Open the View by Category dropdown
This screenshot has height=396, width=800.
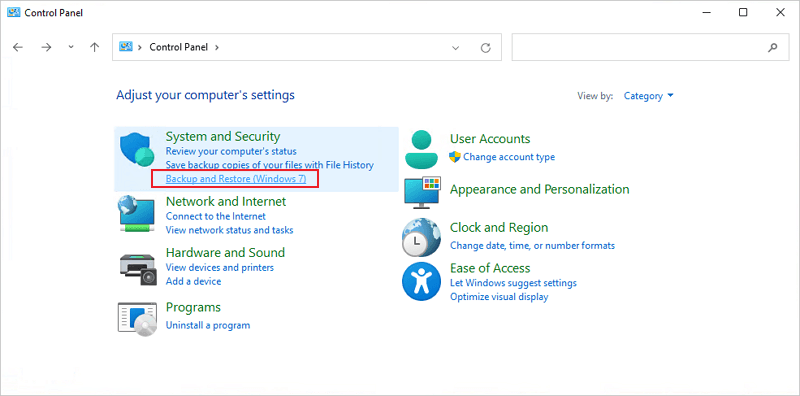click(649, 96)
